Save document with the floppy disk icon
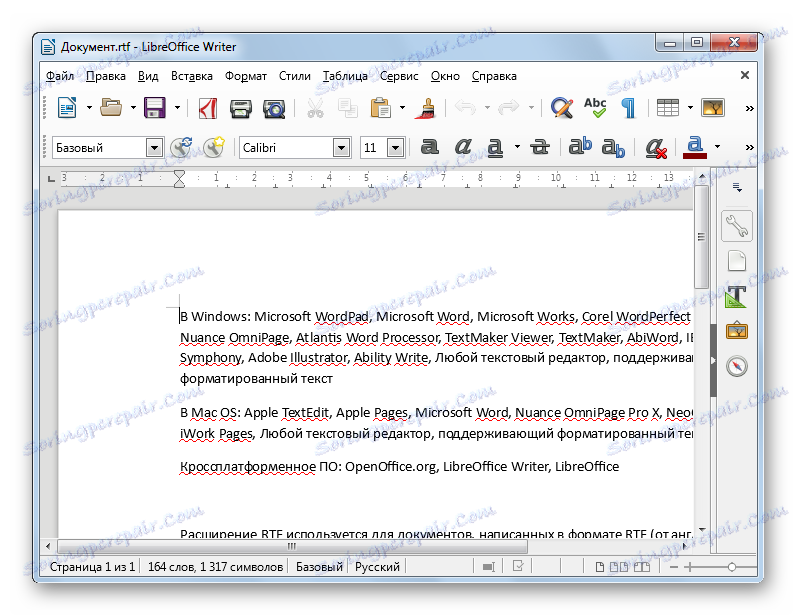Image resolution: width=797 pixels, height=616 pixels. click(x=155, y=108)
